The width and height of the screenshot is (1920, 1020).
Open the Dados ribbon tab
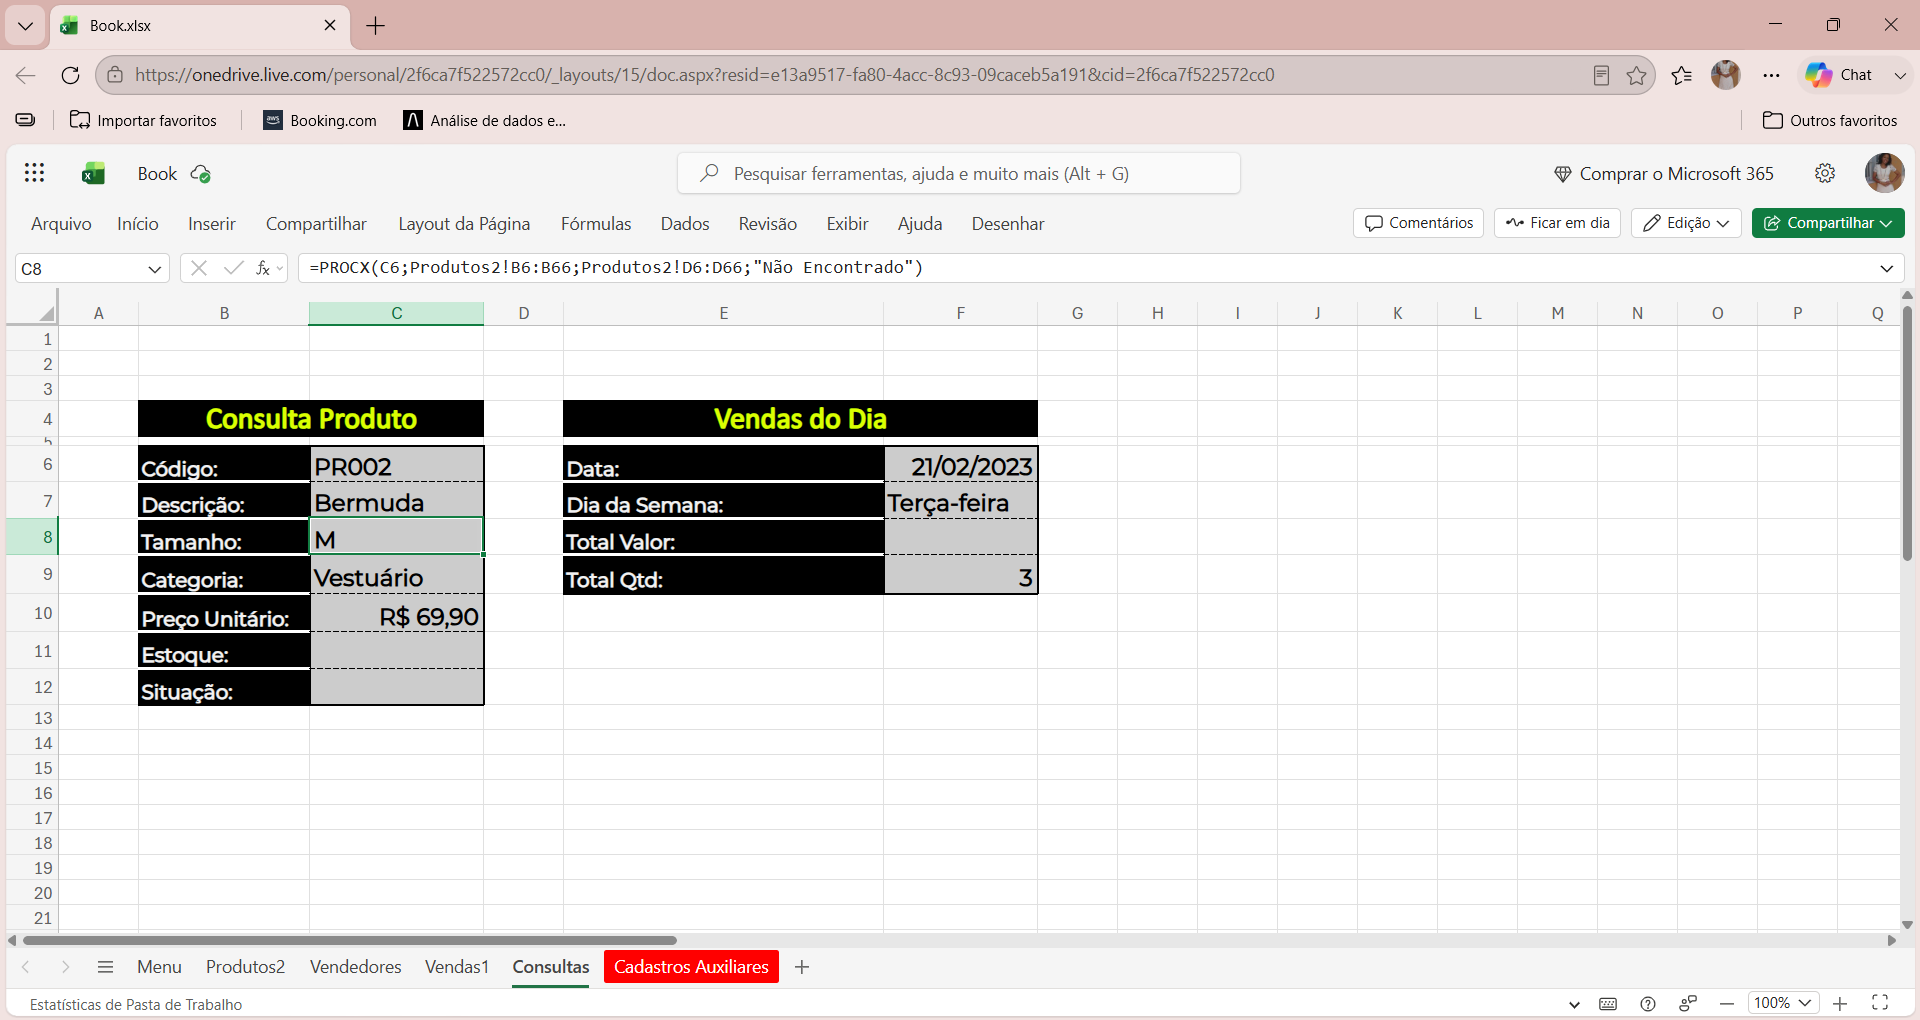point(685,224)
